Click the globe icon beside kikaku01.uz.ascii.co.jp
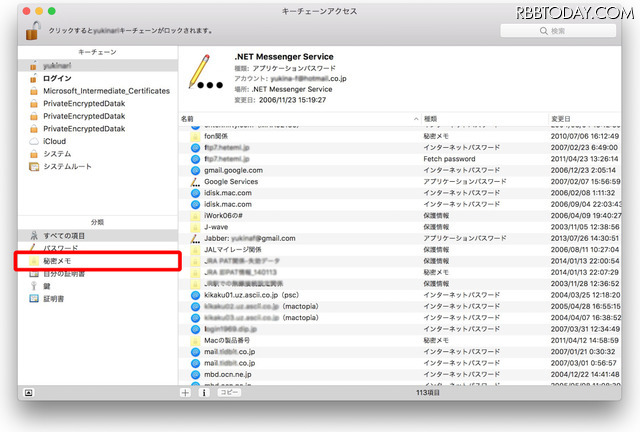The image size is (640, 432). pos(196,295)
